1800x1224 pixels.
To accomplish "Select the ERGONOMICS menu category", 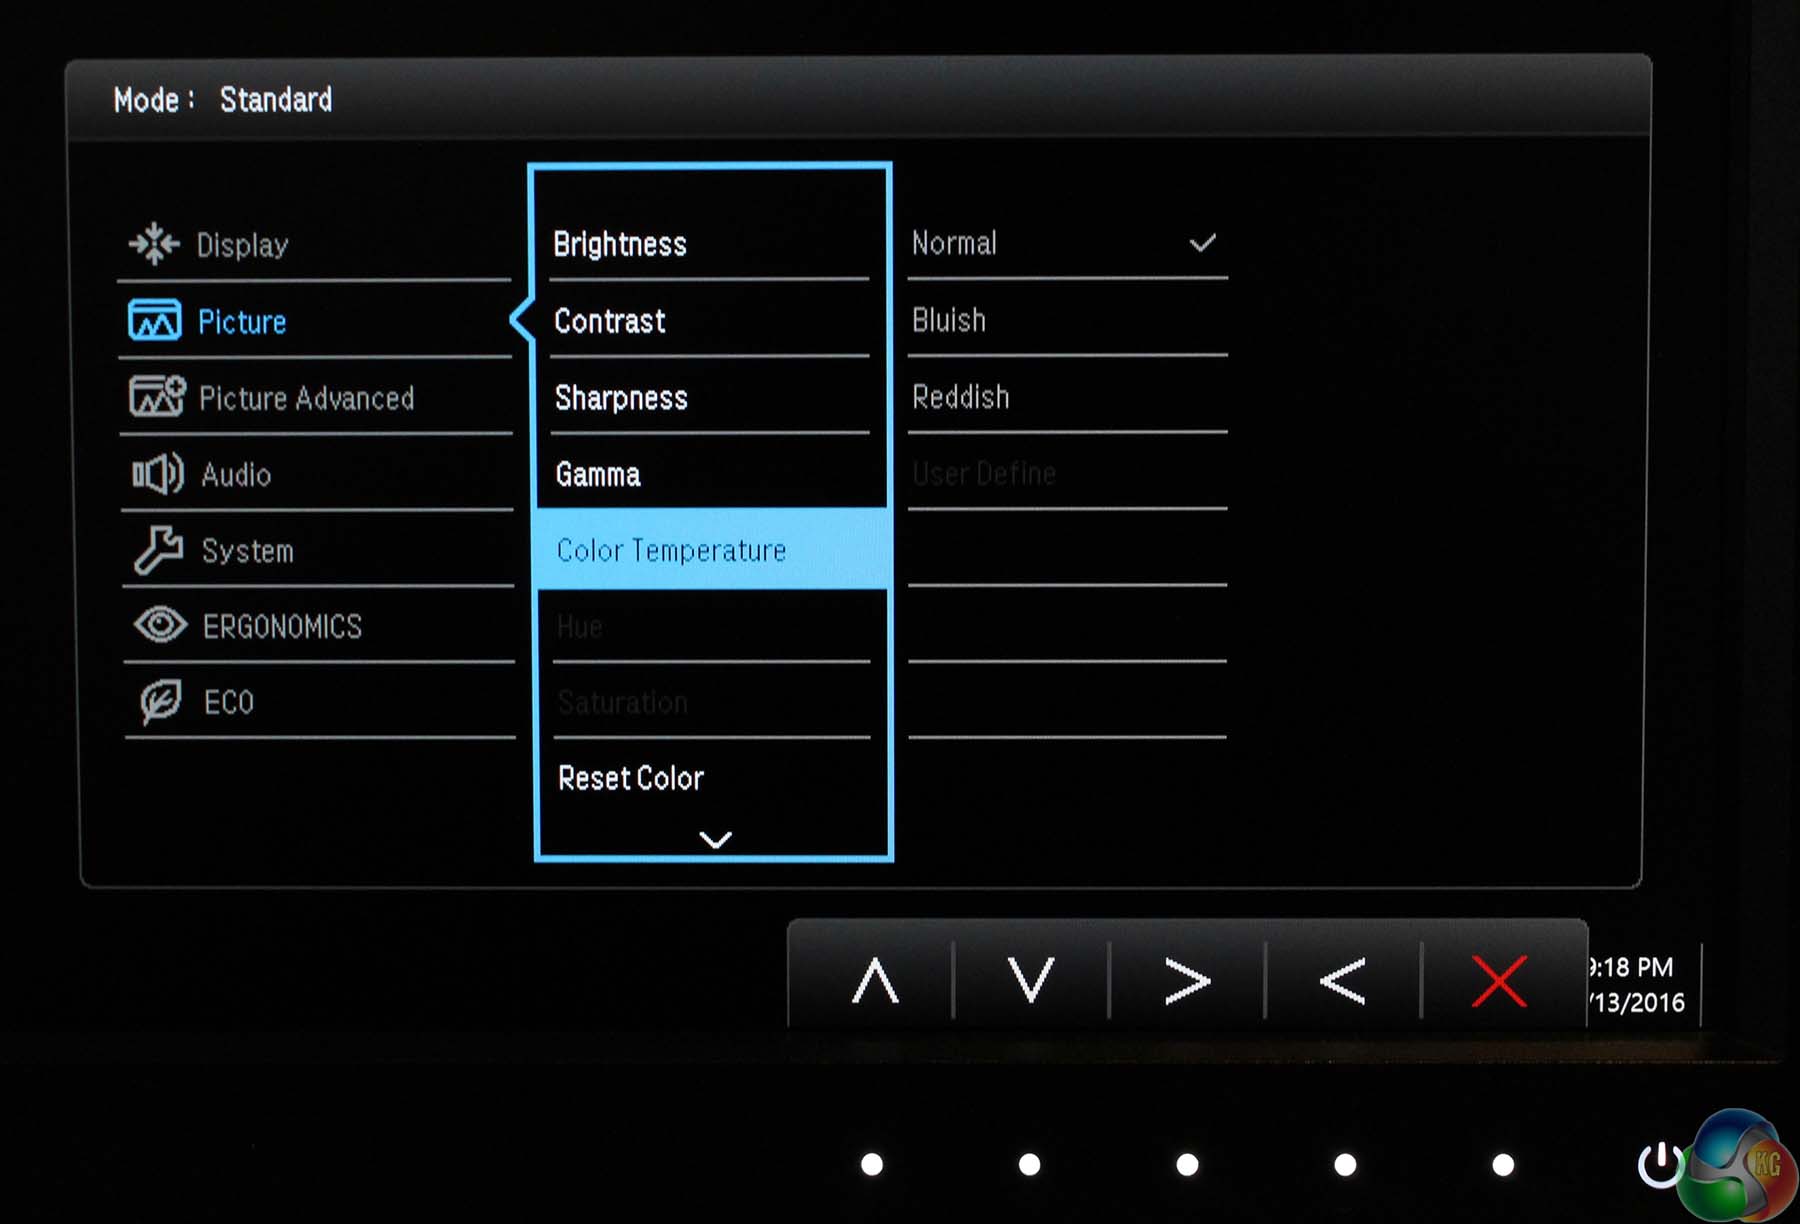I will pyautogui.click(x=320, y=626).
